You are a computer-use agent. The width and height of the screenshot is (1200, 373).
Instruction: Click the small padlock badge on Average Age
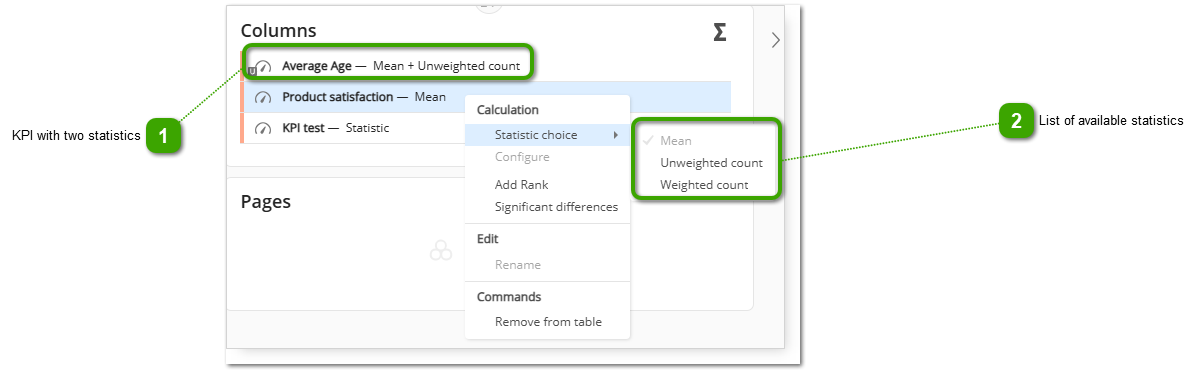click(251, 72)
